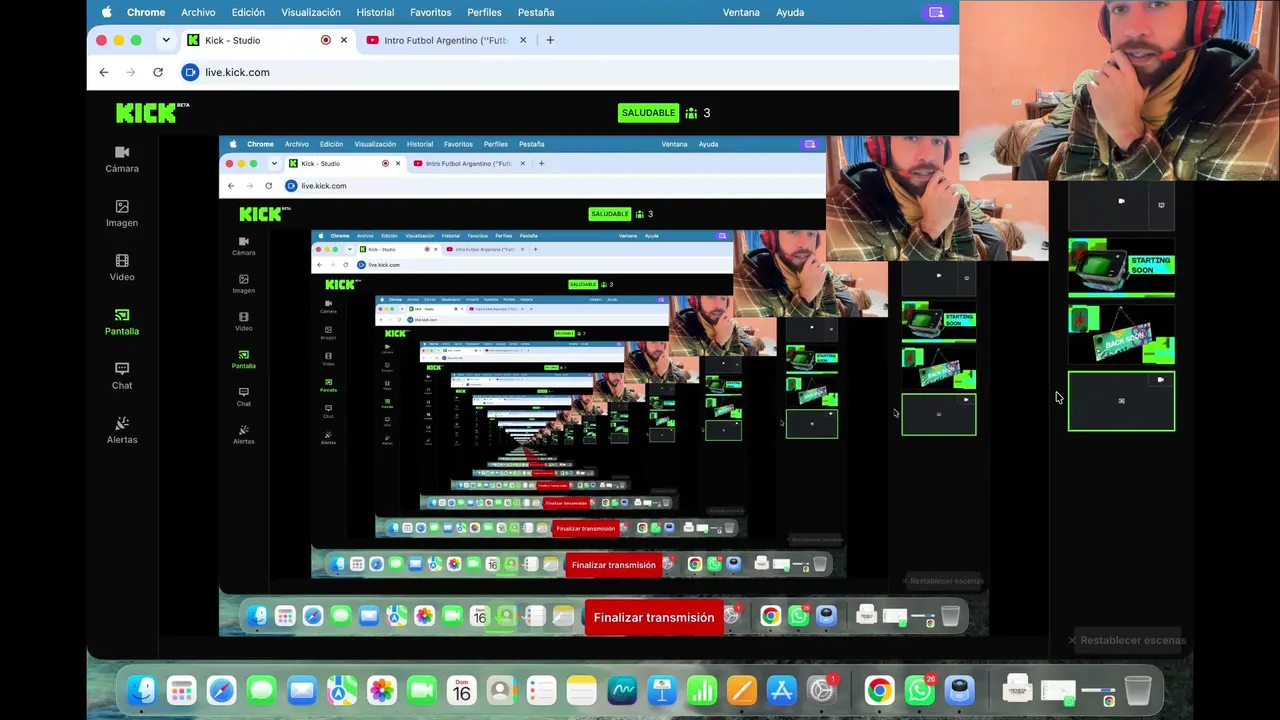This screenshot has height=720, width=1280.
Task: Launch Safari from the Dock
Action: [x=222, y=690]
